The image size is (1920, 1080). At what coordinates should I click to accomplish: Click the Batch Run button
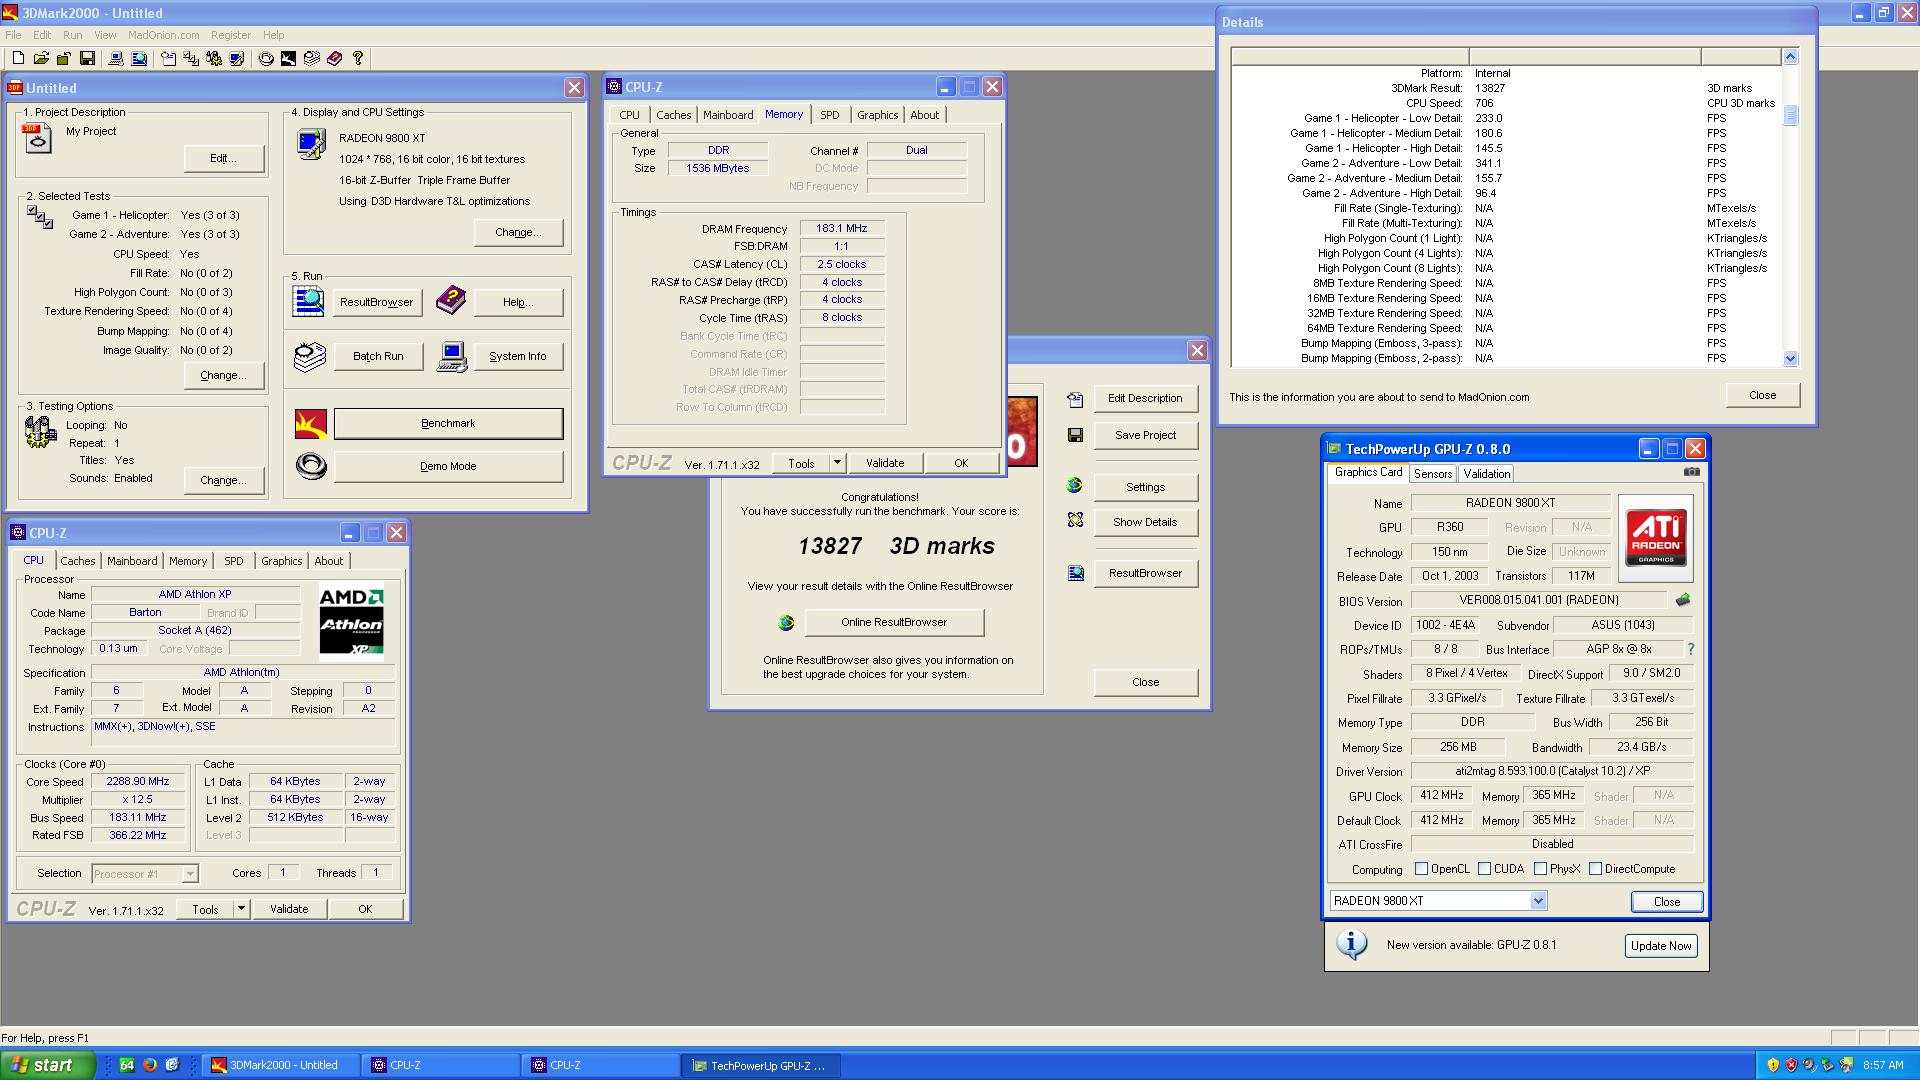(378, 356)
